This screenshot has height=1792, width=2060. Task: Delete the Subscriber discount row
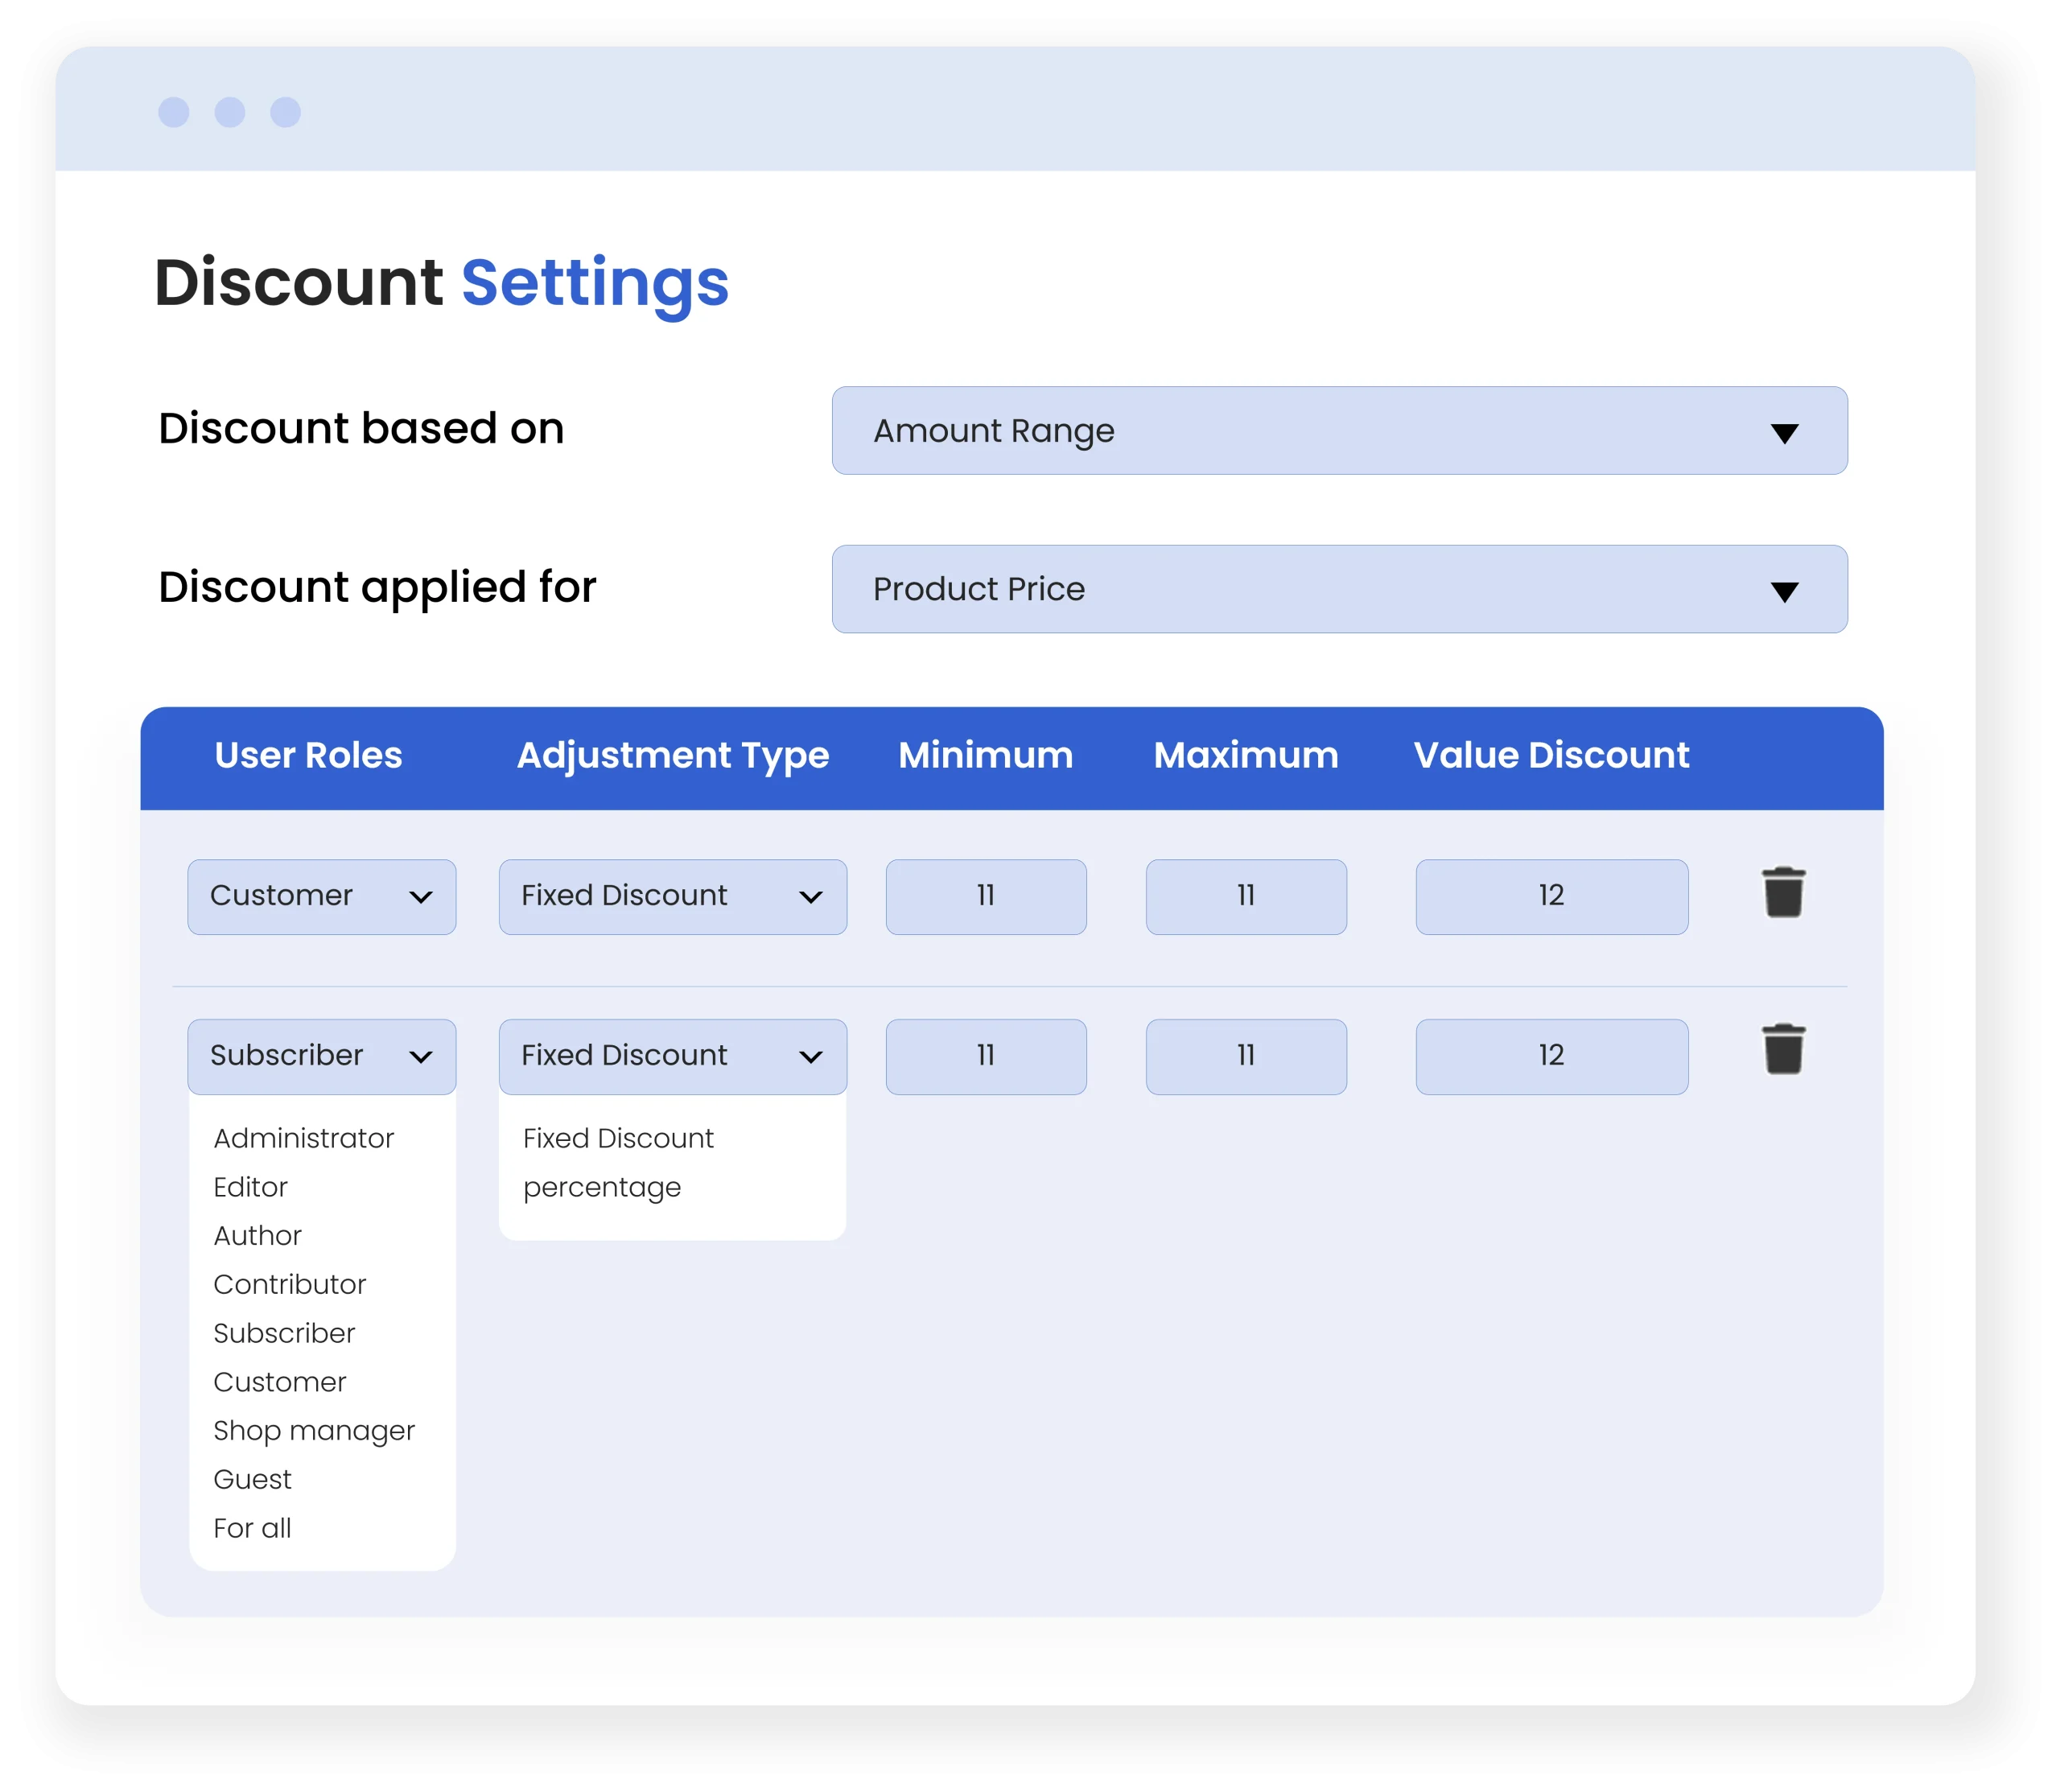pos(1782,1050)
